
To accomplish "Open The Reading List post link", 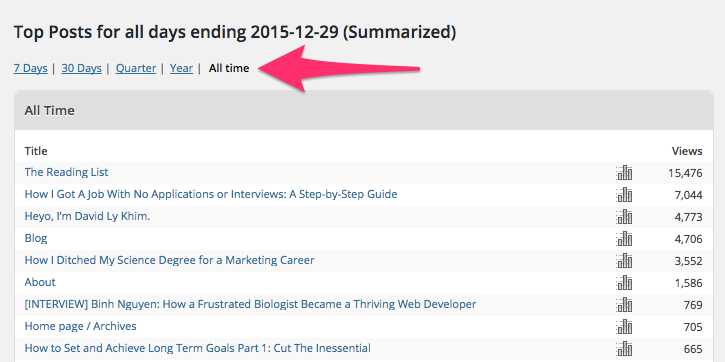I will 67,172.
